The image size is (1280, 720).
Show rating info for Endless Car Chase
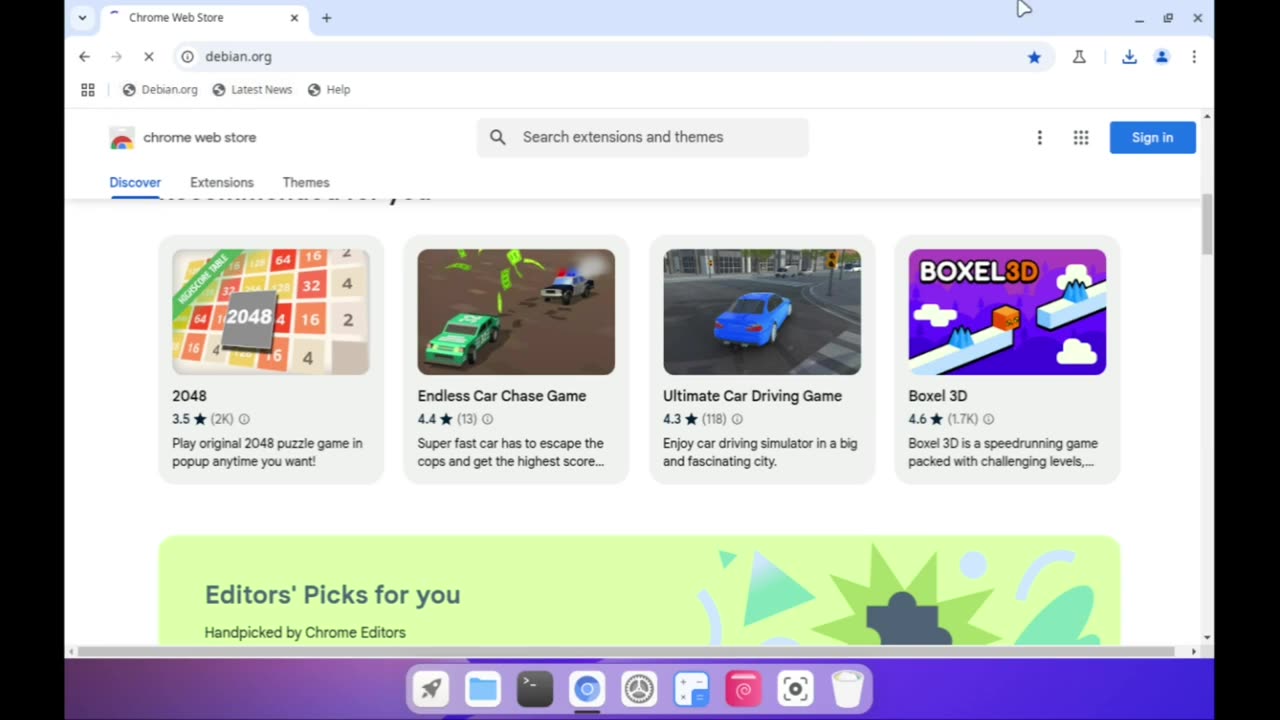[x=488, y=420]
